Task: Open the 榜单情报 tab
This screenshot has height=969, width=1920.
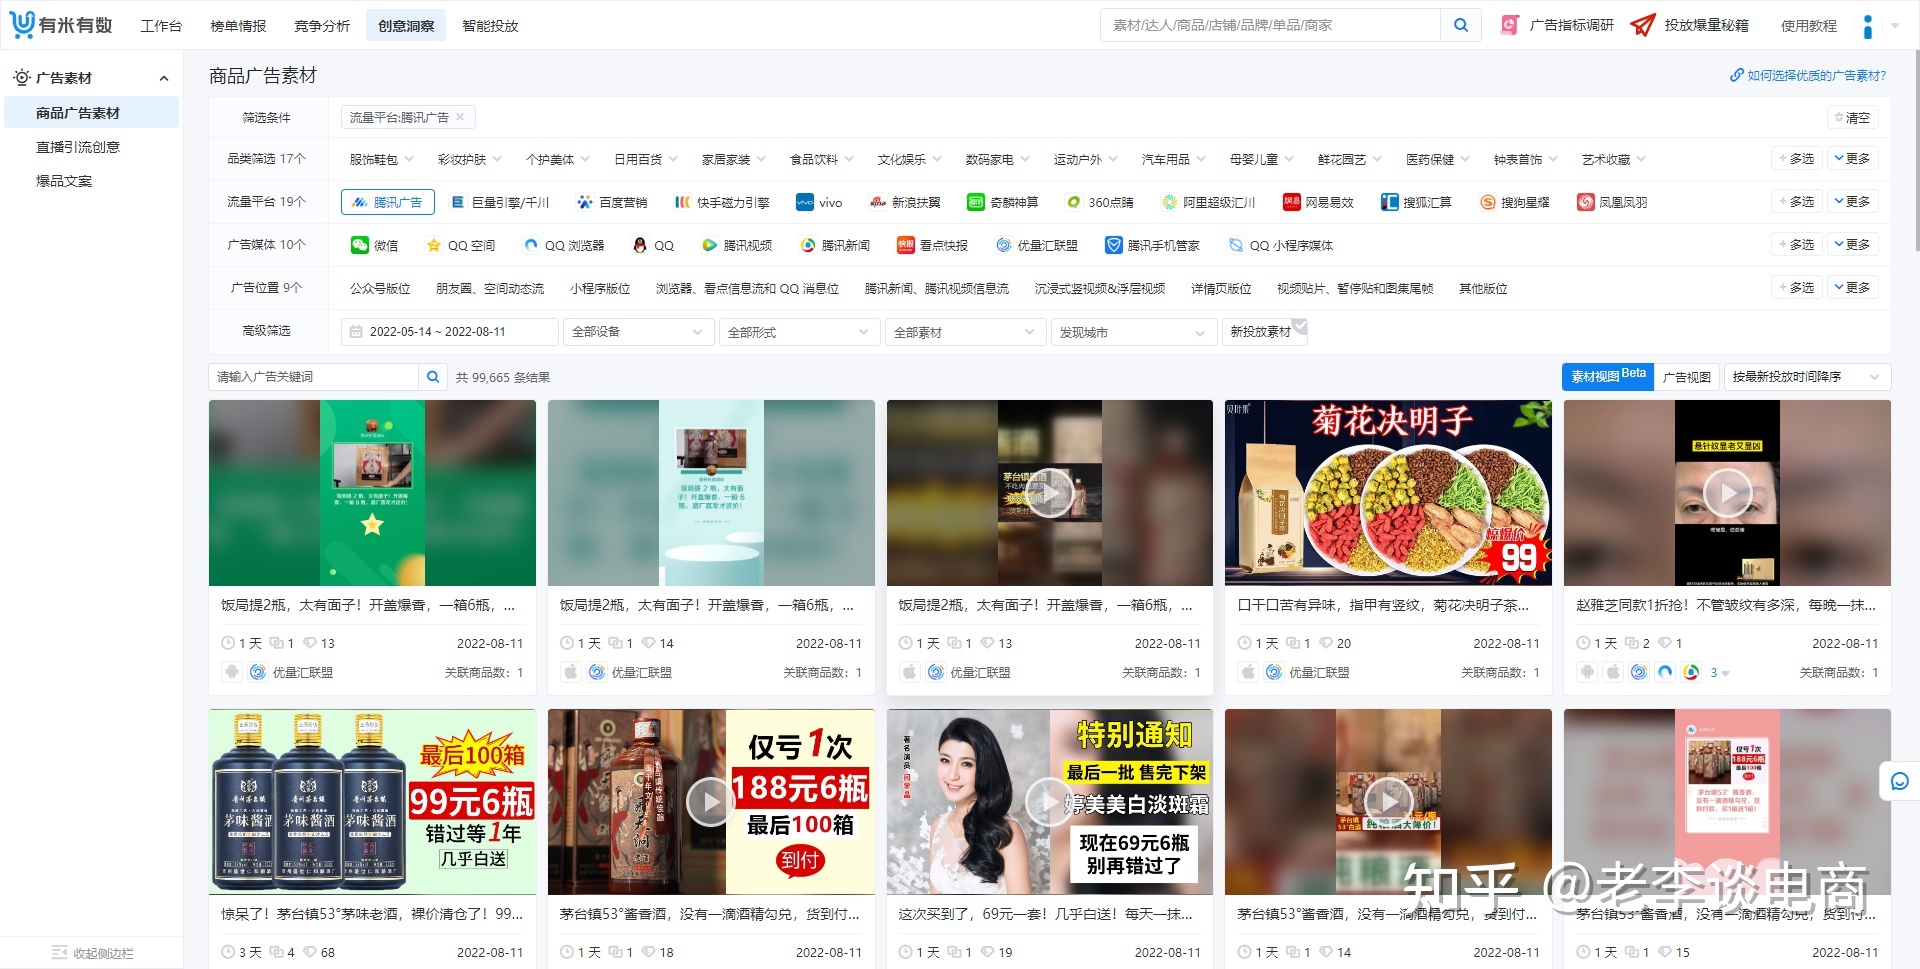Action: click(238, 26)
